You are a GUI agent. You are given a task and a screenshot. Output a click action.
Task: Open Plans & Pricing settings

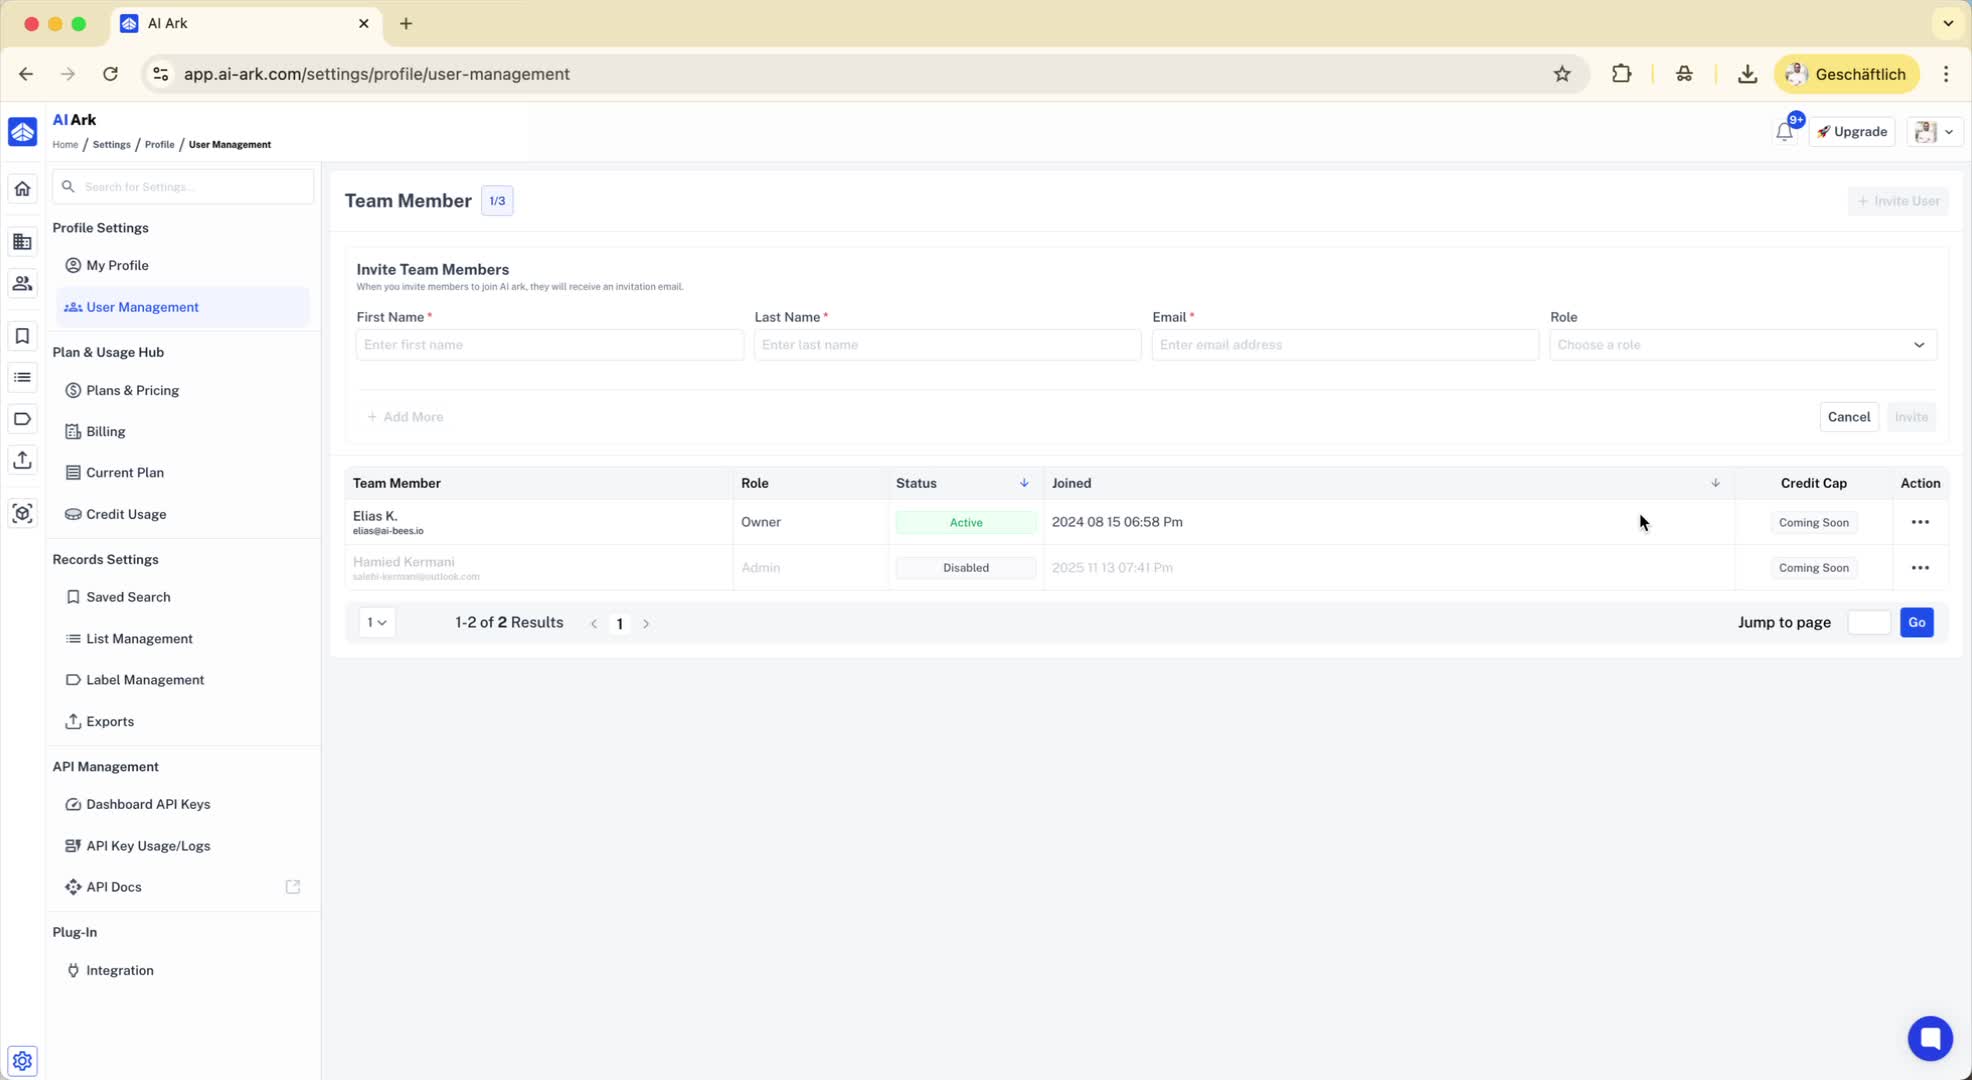[x=132, y=391]
